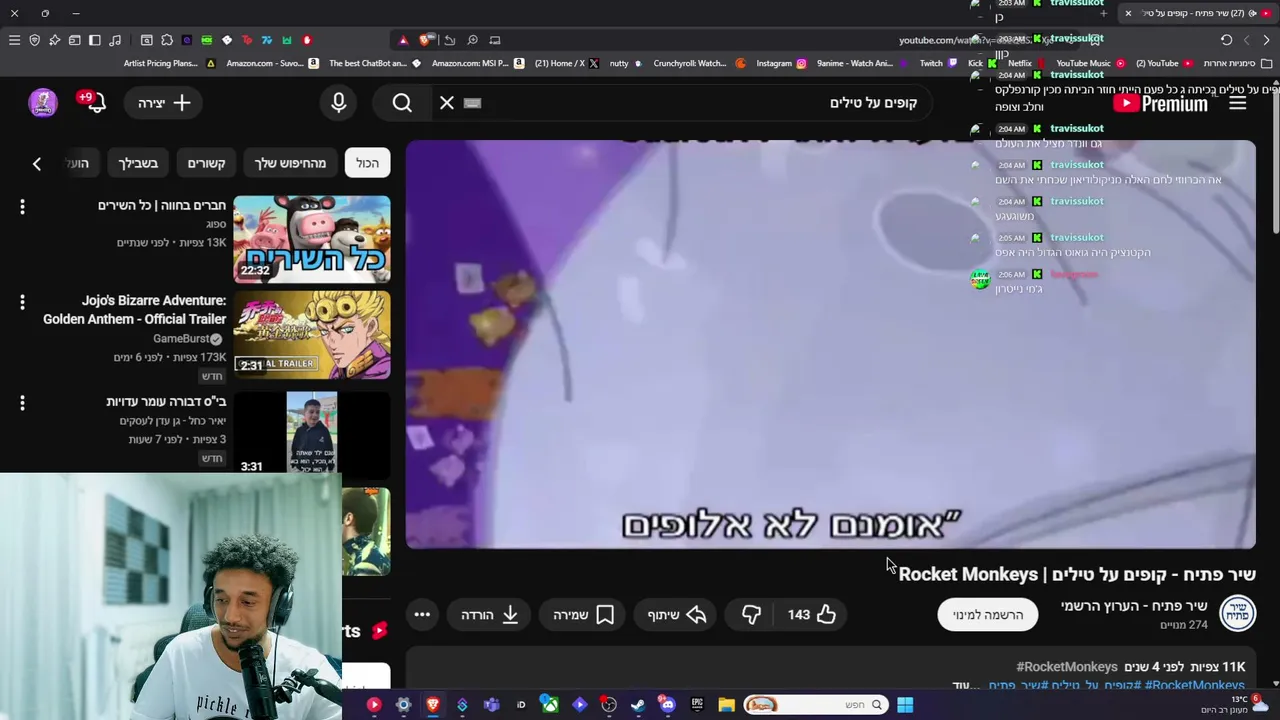
Task: Click the שיתוף share button
Action: [x=677, y=615]
